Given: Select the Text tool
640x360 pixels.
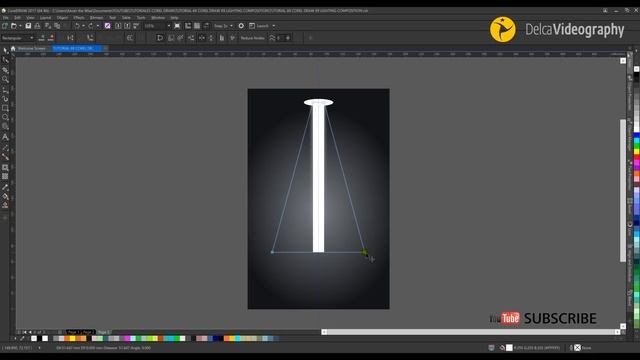Looking at the screenshot, I should tap(5, 137).
